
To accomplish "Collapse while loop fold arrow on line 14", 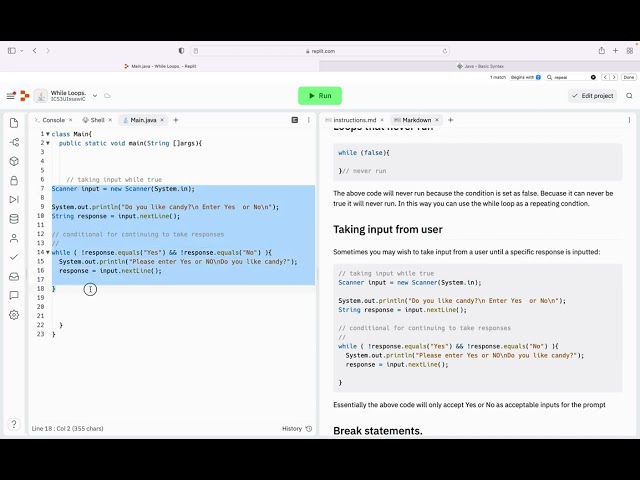I will 48,252.
